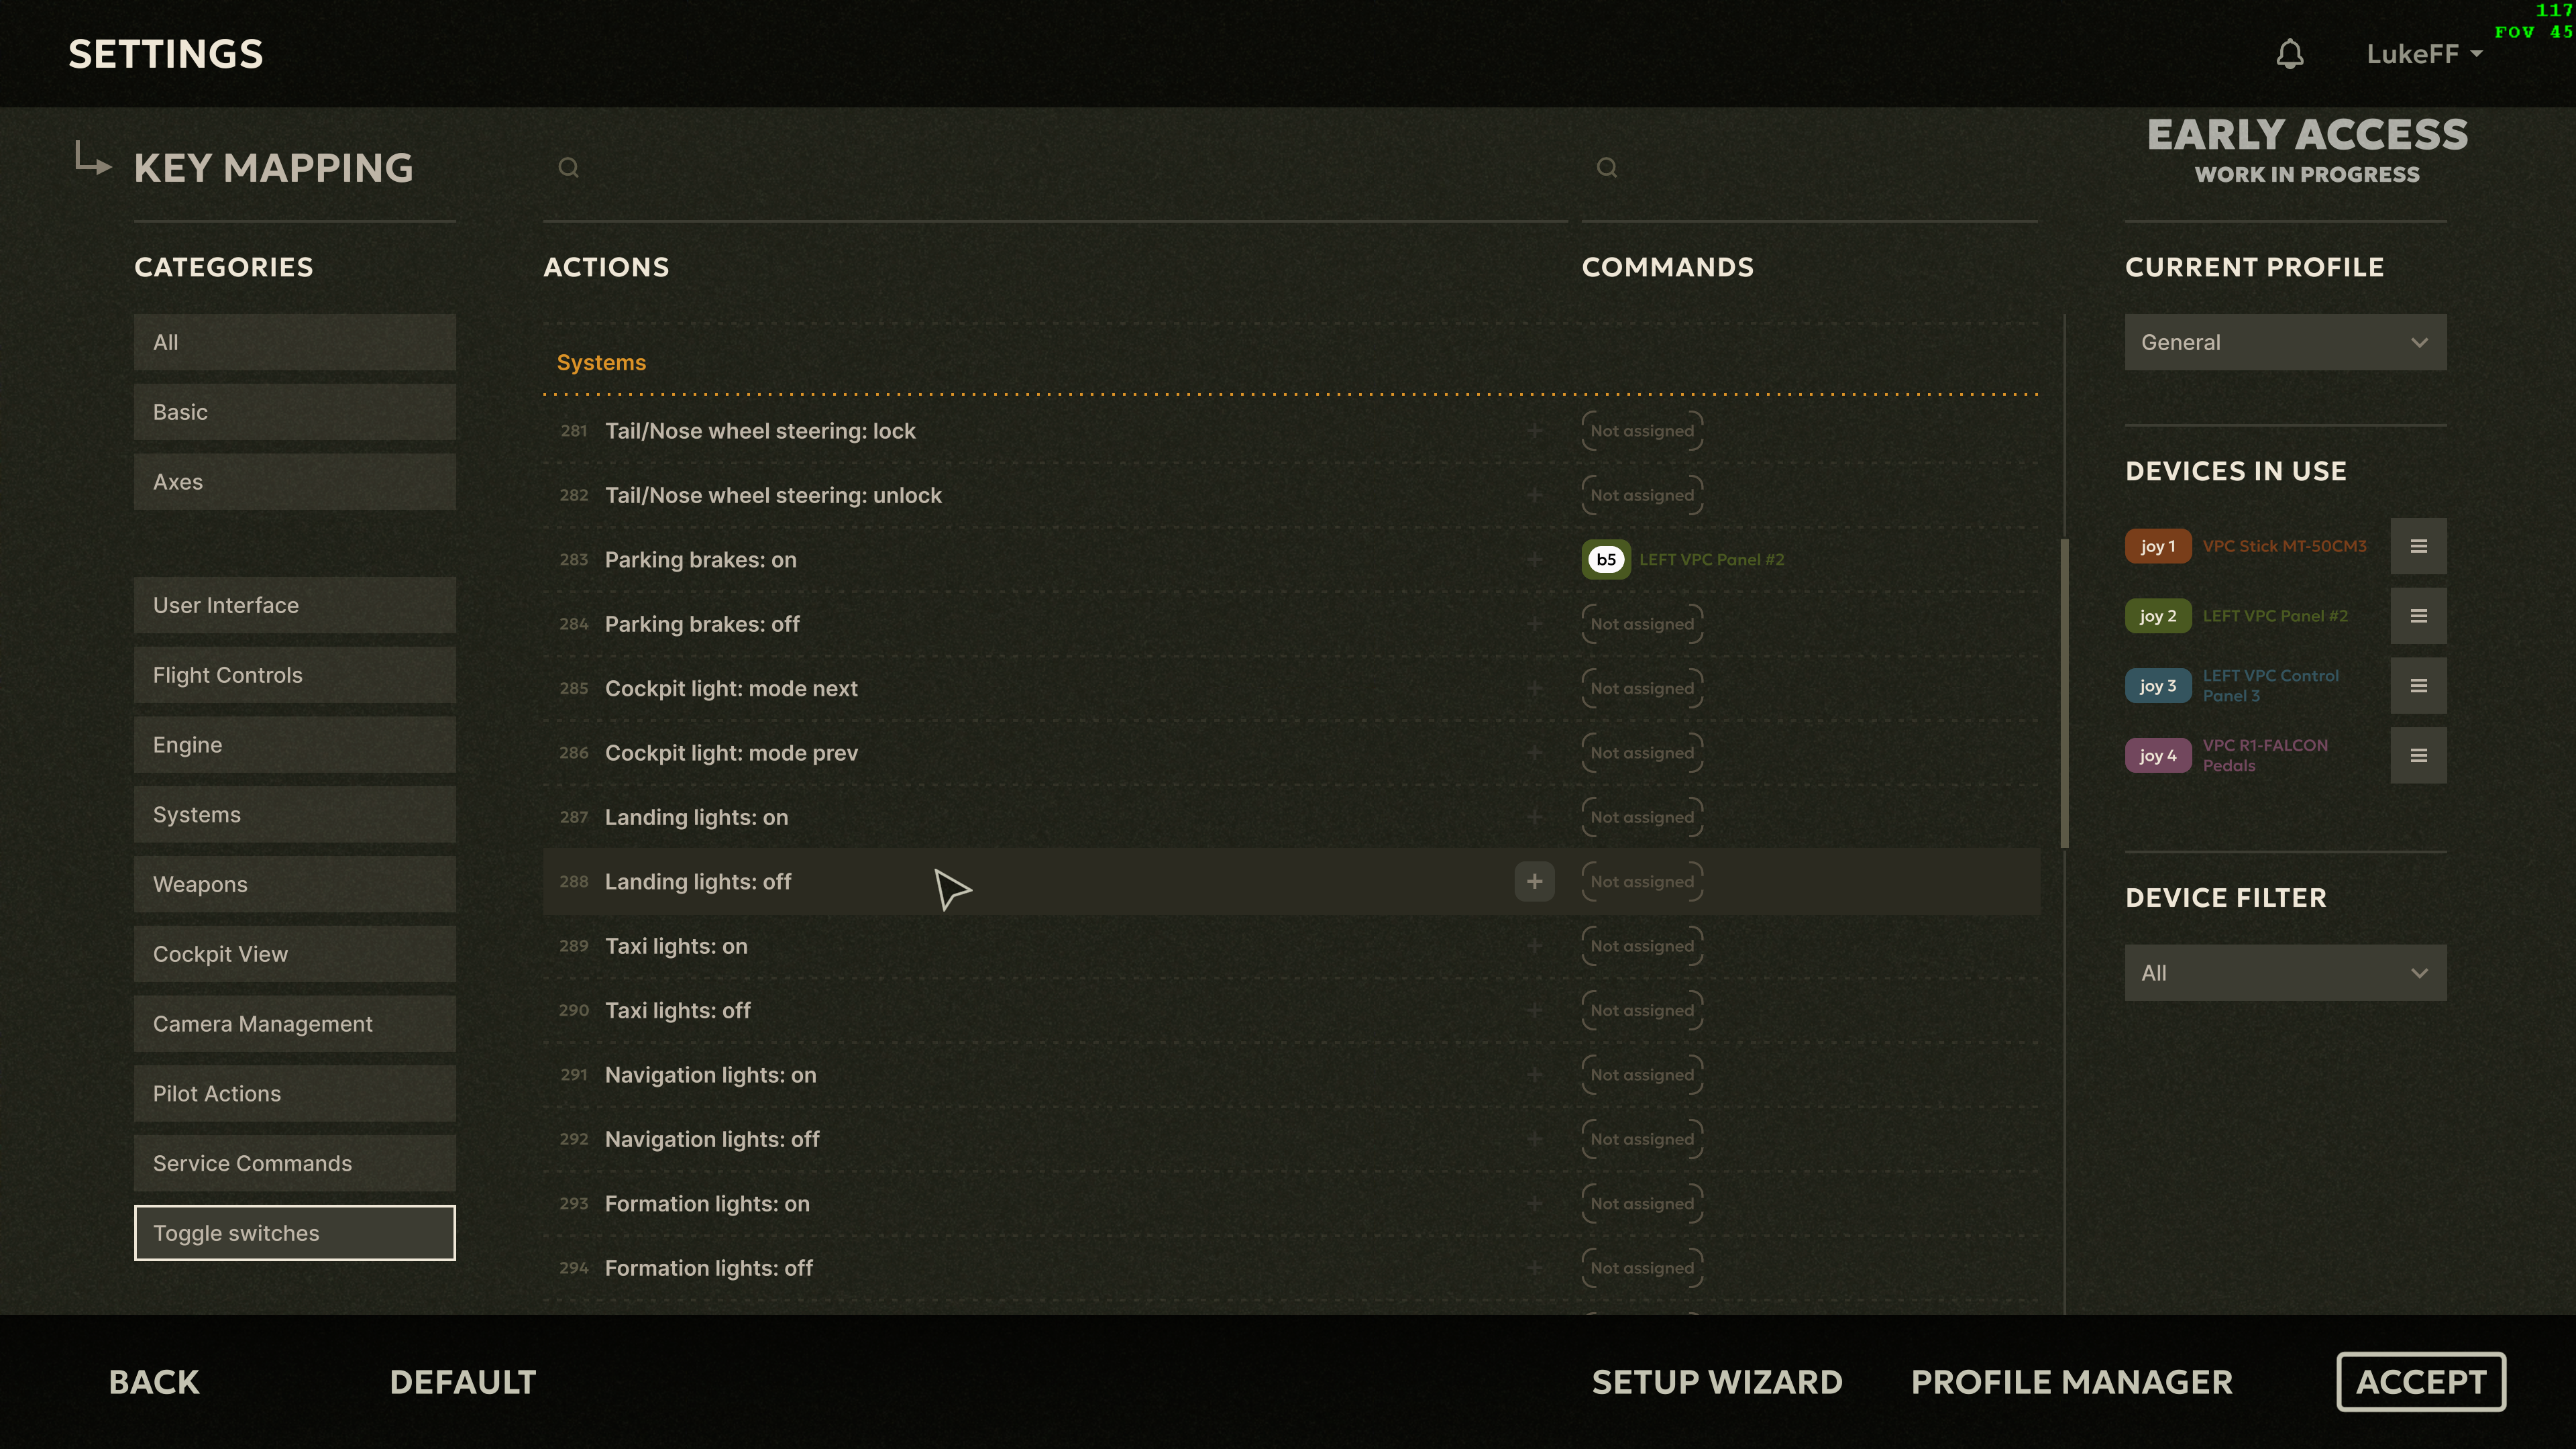
Task: Select the Basic category
Action: (295, 412)
